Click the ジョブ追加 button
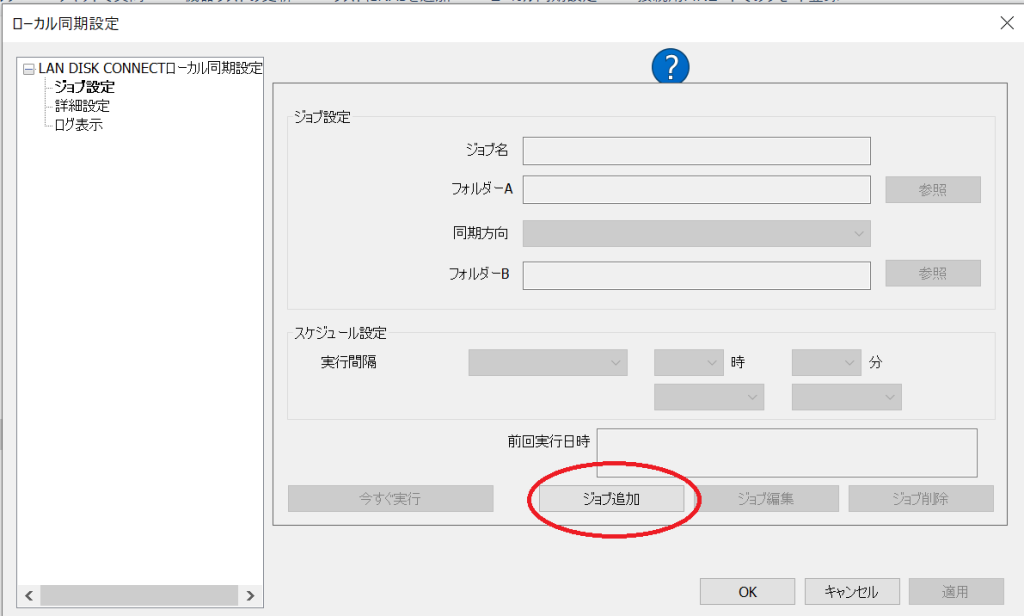This screenshot has width=1024, height=616. [x=611, y=498]
